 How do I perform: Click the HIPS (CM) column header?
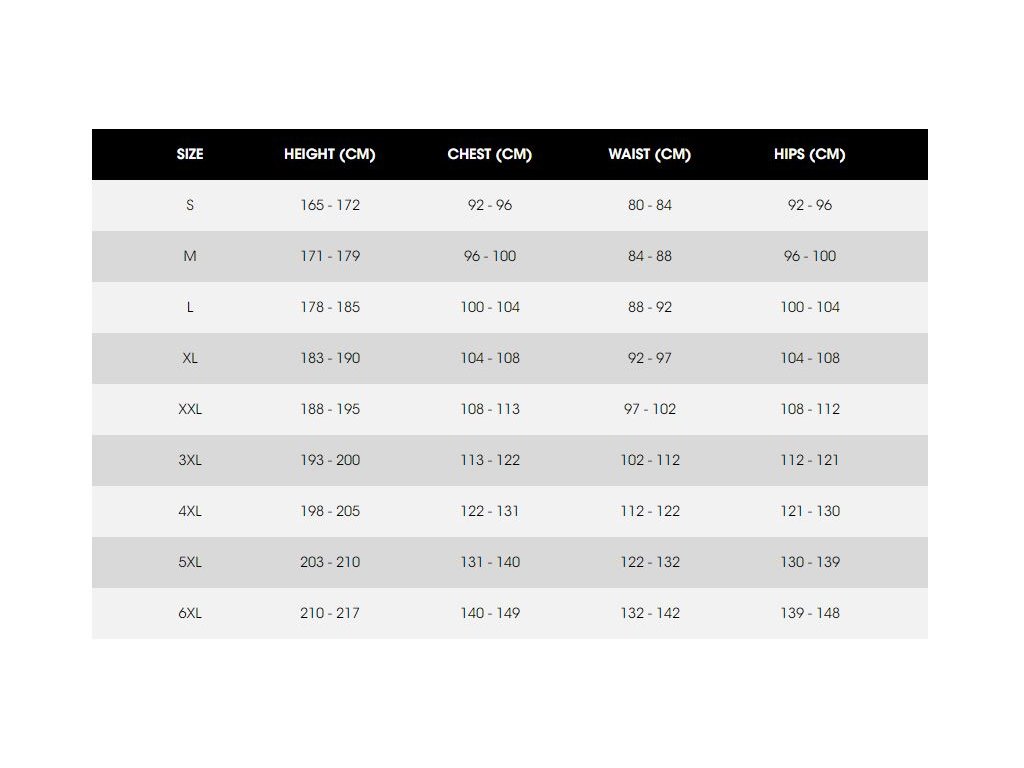pyautogui.click(x=810, y=154)
